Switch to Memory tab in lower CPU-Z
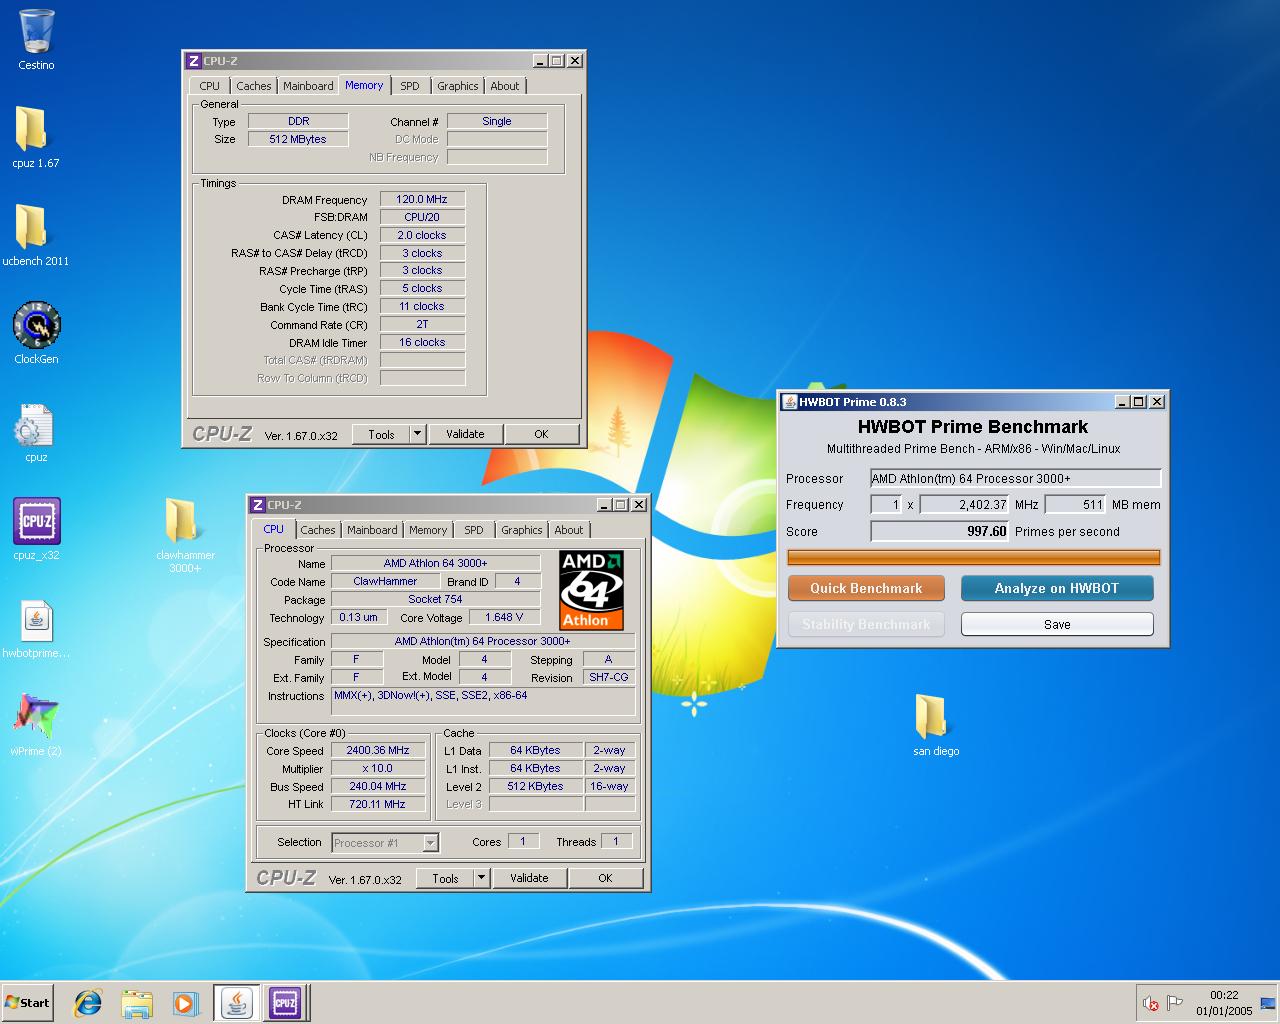Viewport: 1280px width, 1024px height. click(x=428, y=530)
